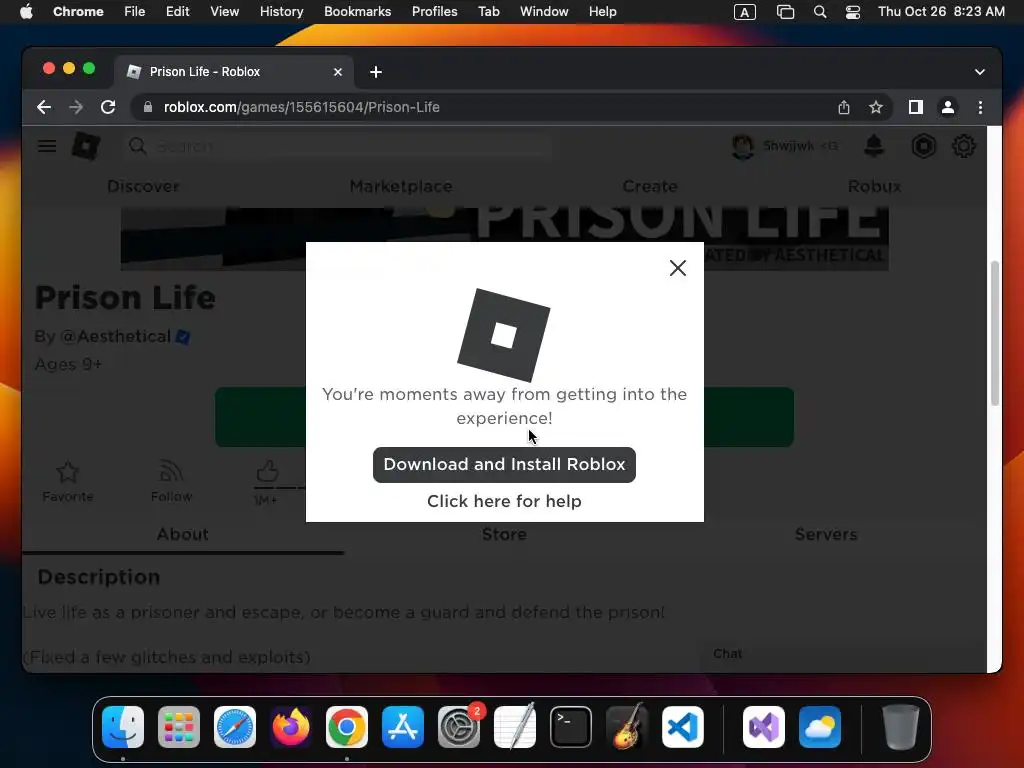Switch to the Store tab
Screen dimensions: 1024x768
coord(504,534)
